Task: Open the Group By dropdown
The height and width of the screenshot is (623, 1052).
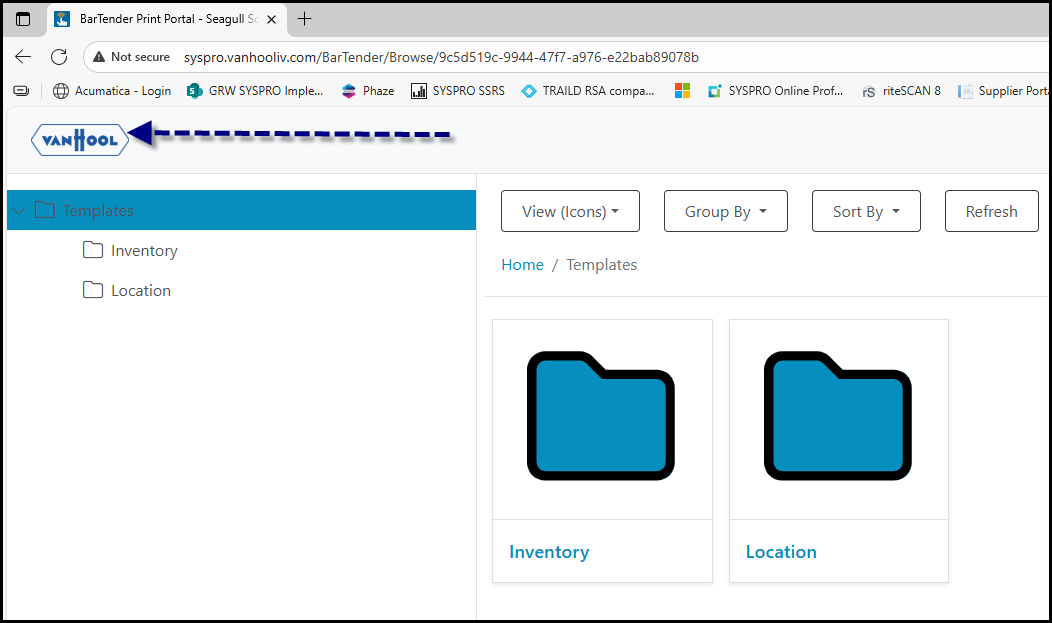Action: tap(725, 211)
